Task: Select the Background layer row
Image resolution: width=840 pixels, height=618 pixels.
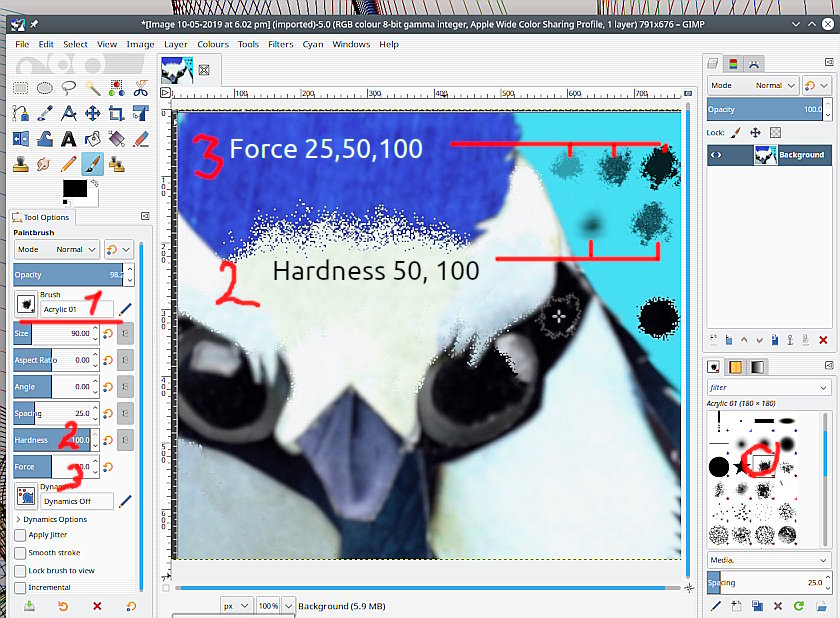Action: [769, 155]
